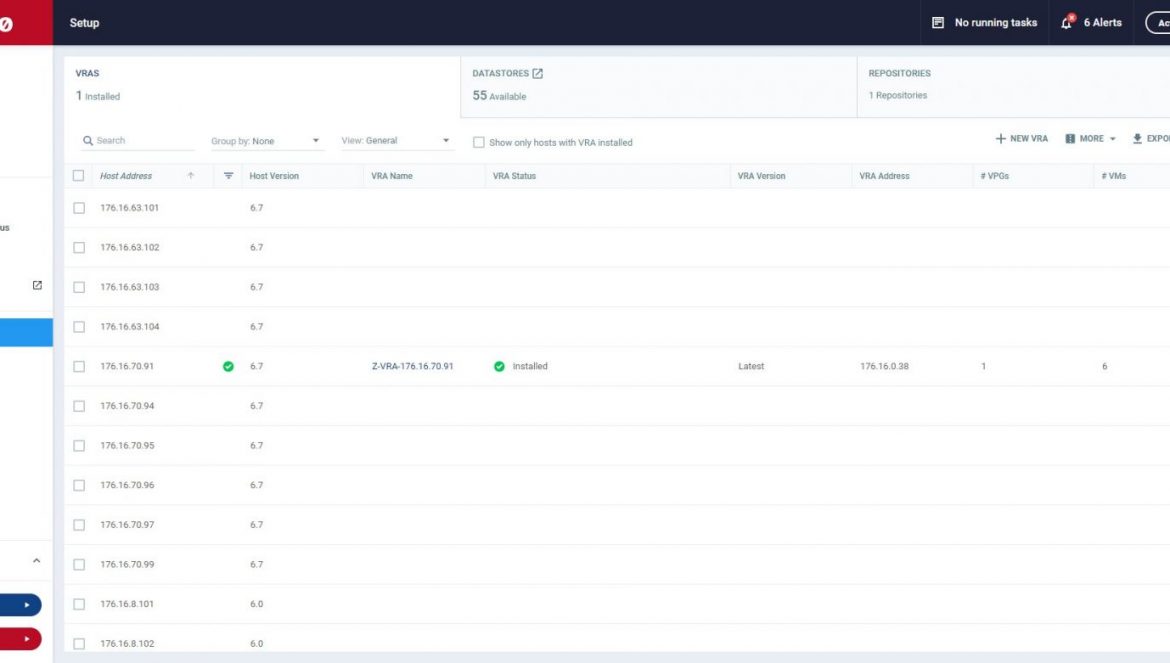Open the View General dropdown
Image resolution: width=1170 pixels, height=663 pixels.
396,140
